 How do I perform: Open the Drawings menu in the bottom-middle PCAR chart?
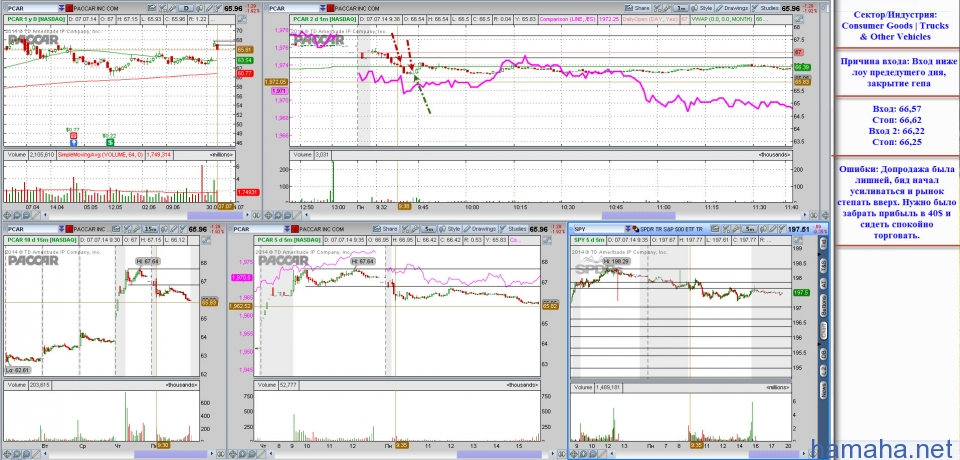pos(481,229)
